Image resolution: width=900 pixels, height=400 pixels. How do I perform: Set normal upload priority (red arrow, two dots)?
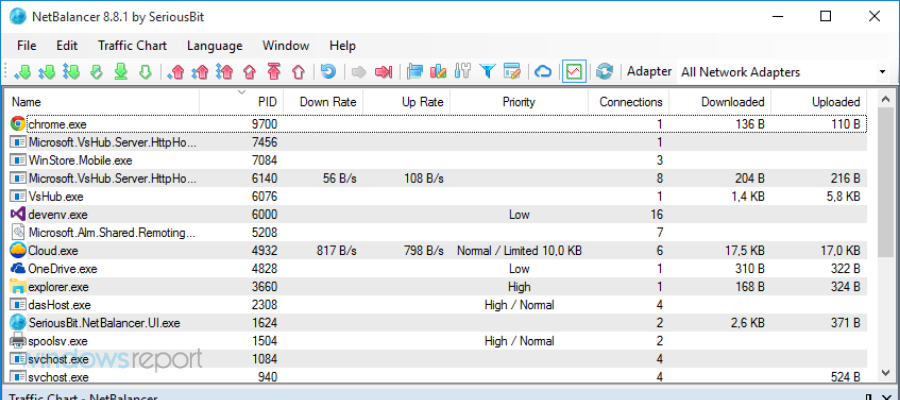[200, 72]
